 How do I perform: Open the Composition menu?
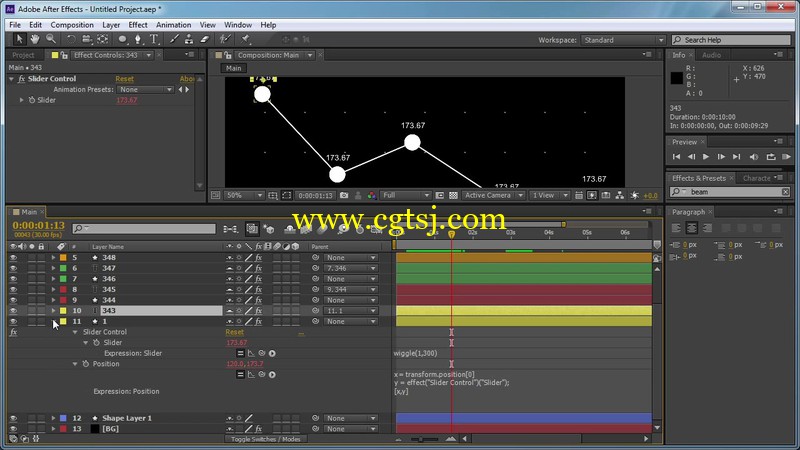click(x=72, y=24)
